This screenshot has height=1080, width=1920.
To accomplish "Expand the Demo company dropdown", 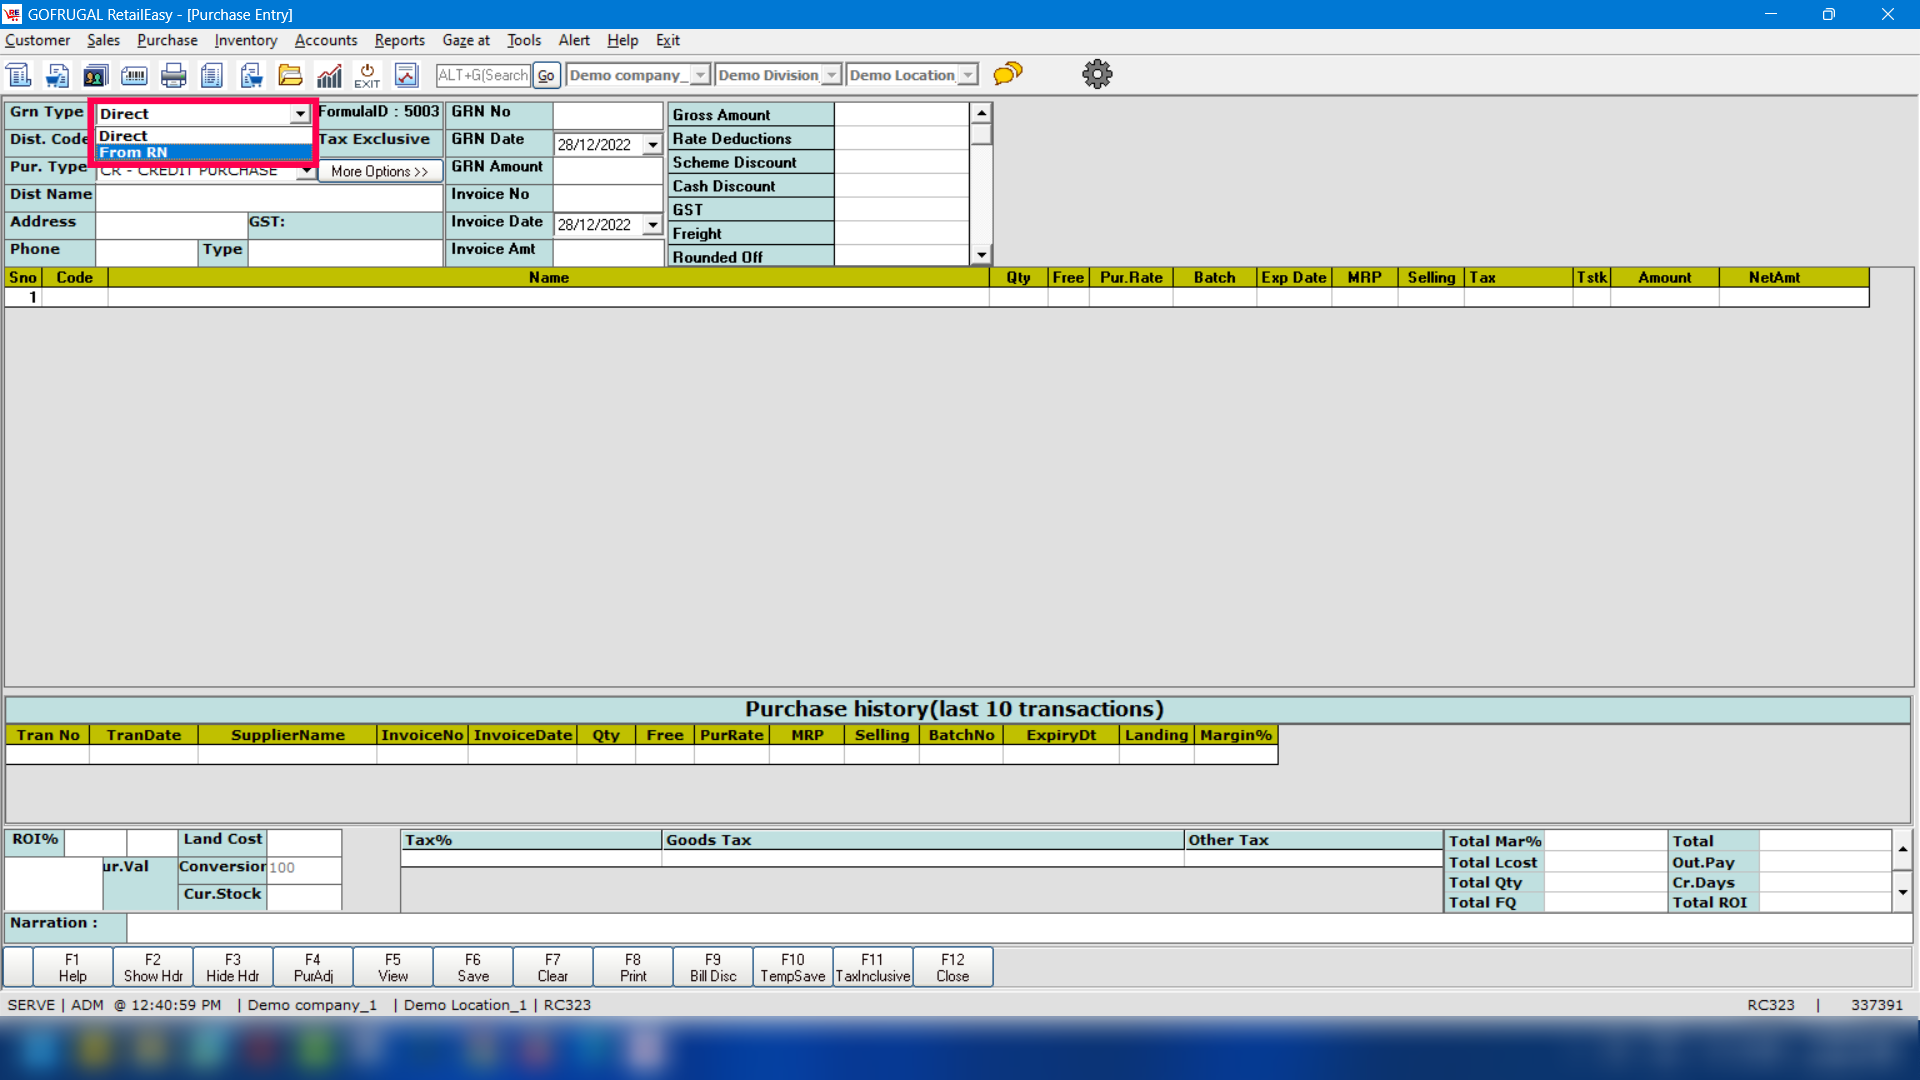I will (700, 75).
